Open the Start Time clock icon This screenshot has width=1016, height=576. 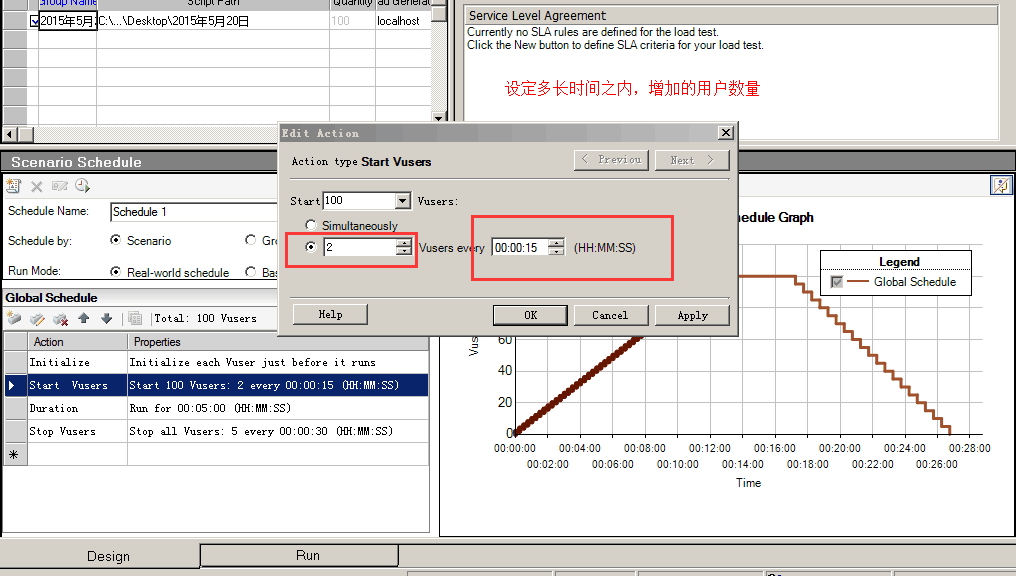(82, 187)
